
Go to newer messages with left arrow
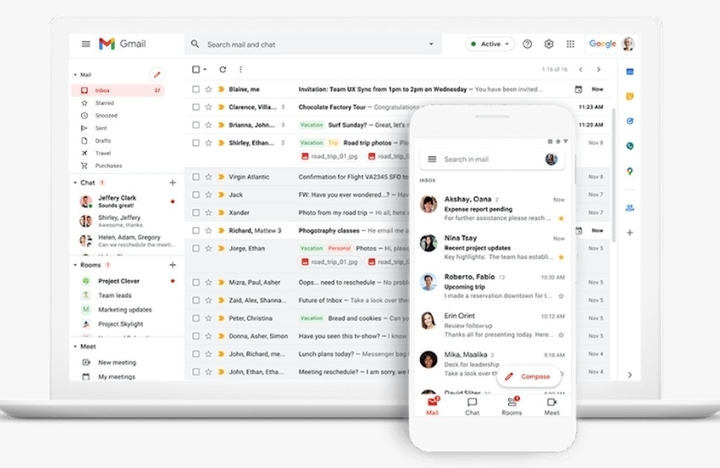tap(581, 69)
